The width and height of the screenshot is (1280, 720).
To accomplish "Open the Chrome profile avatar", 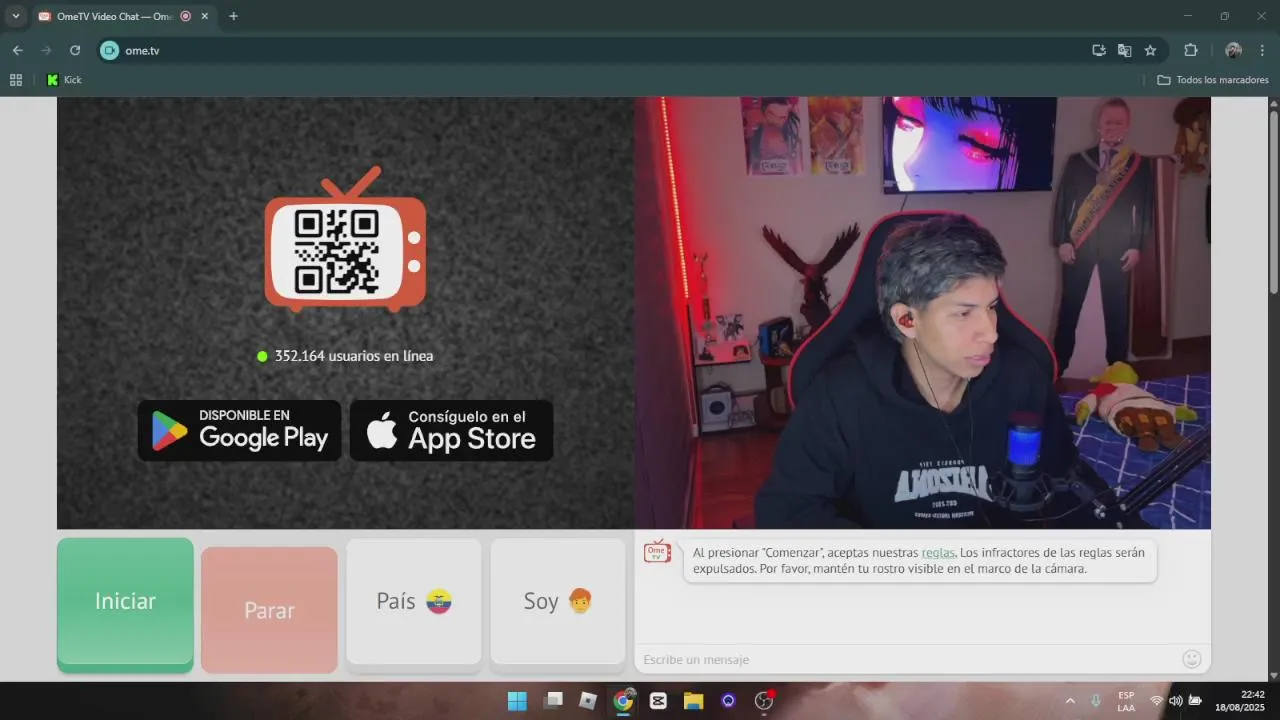I will click(1233, 50).
